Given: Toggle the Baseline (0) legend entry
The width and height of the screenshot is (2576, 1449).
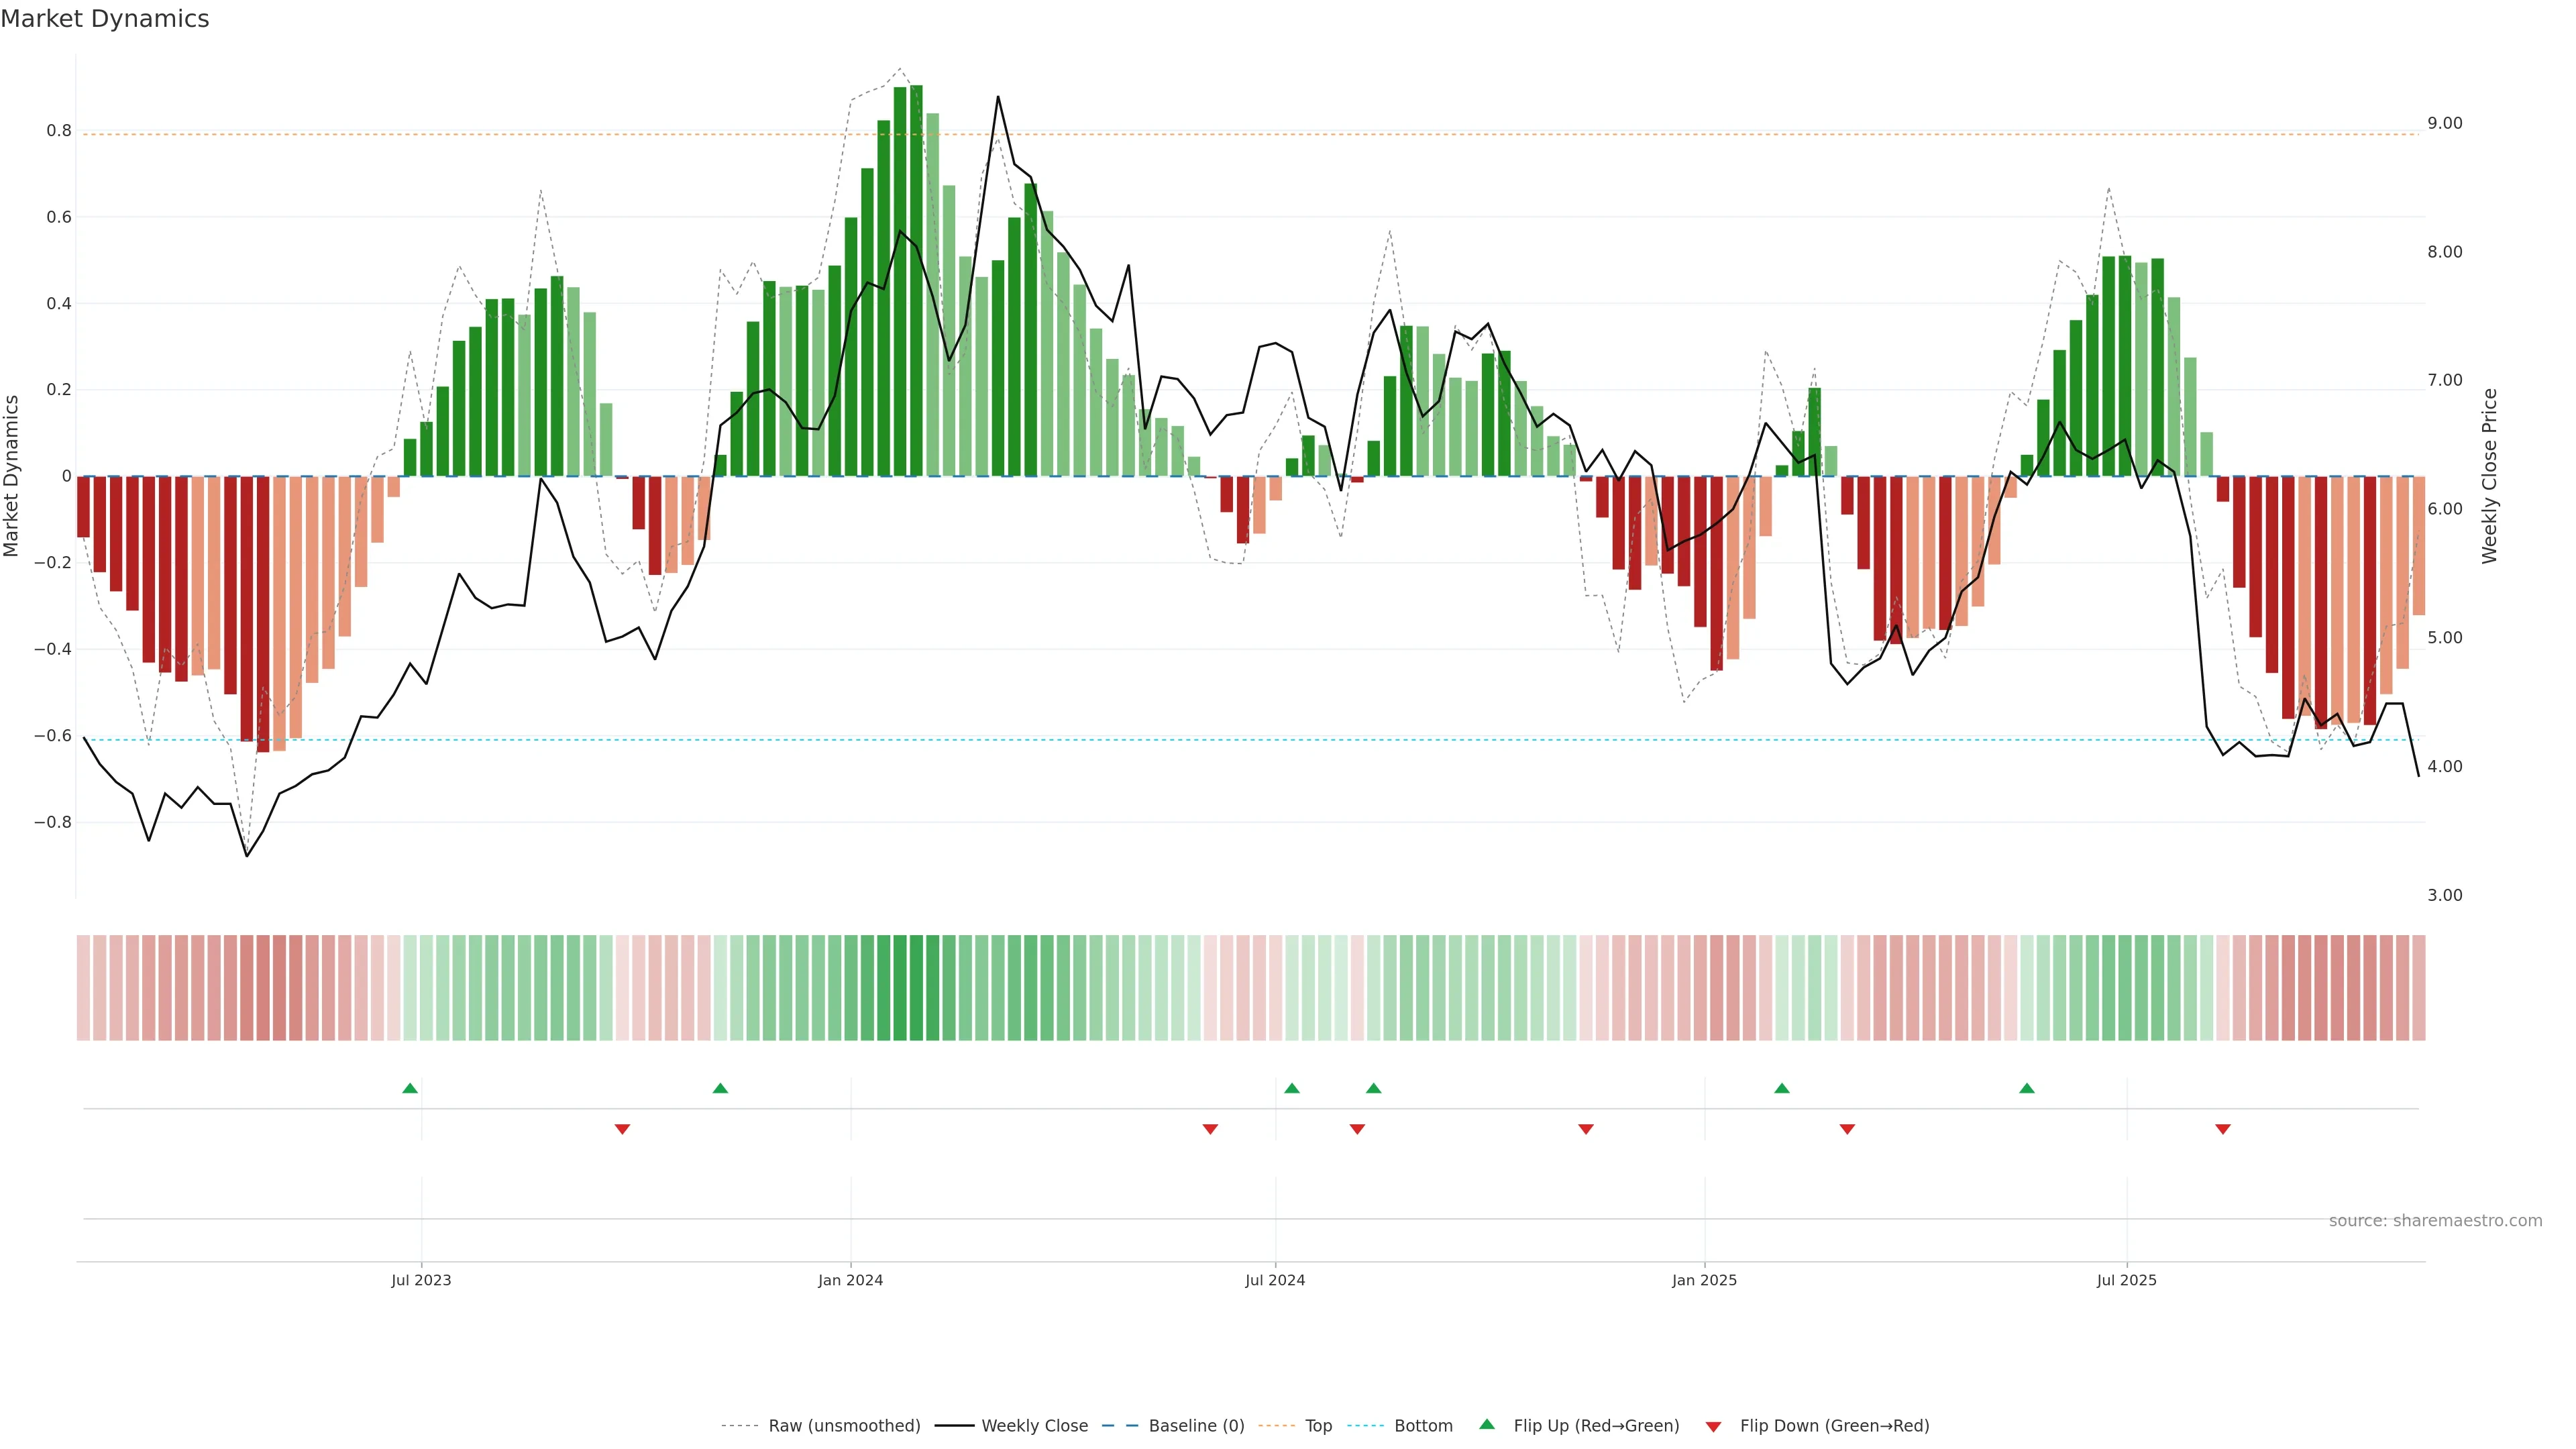Looking at the screenshot, I should [x=1196, y=1426].
